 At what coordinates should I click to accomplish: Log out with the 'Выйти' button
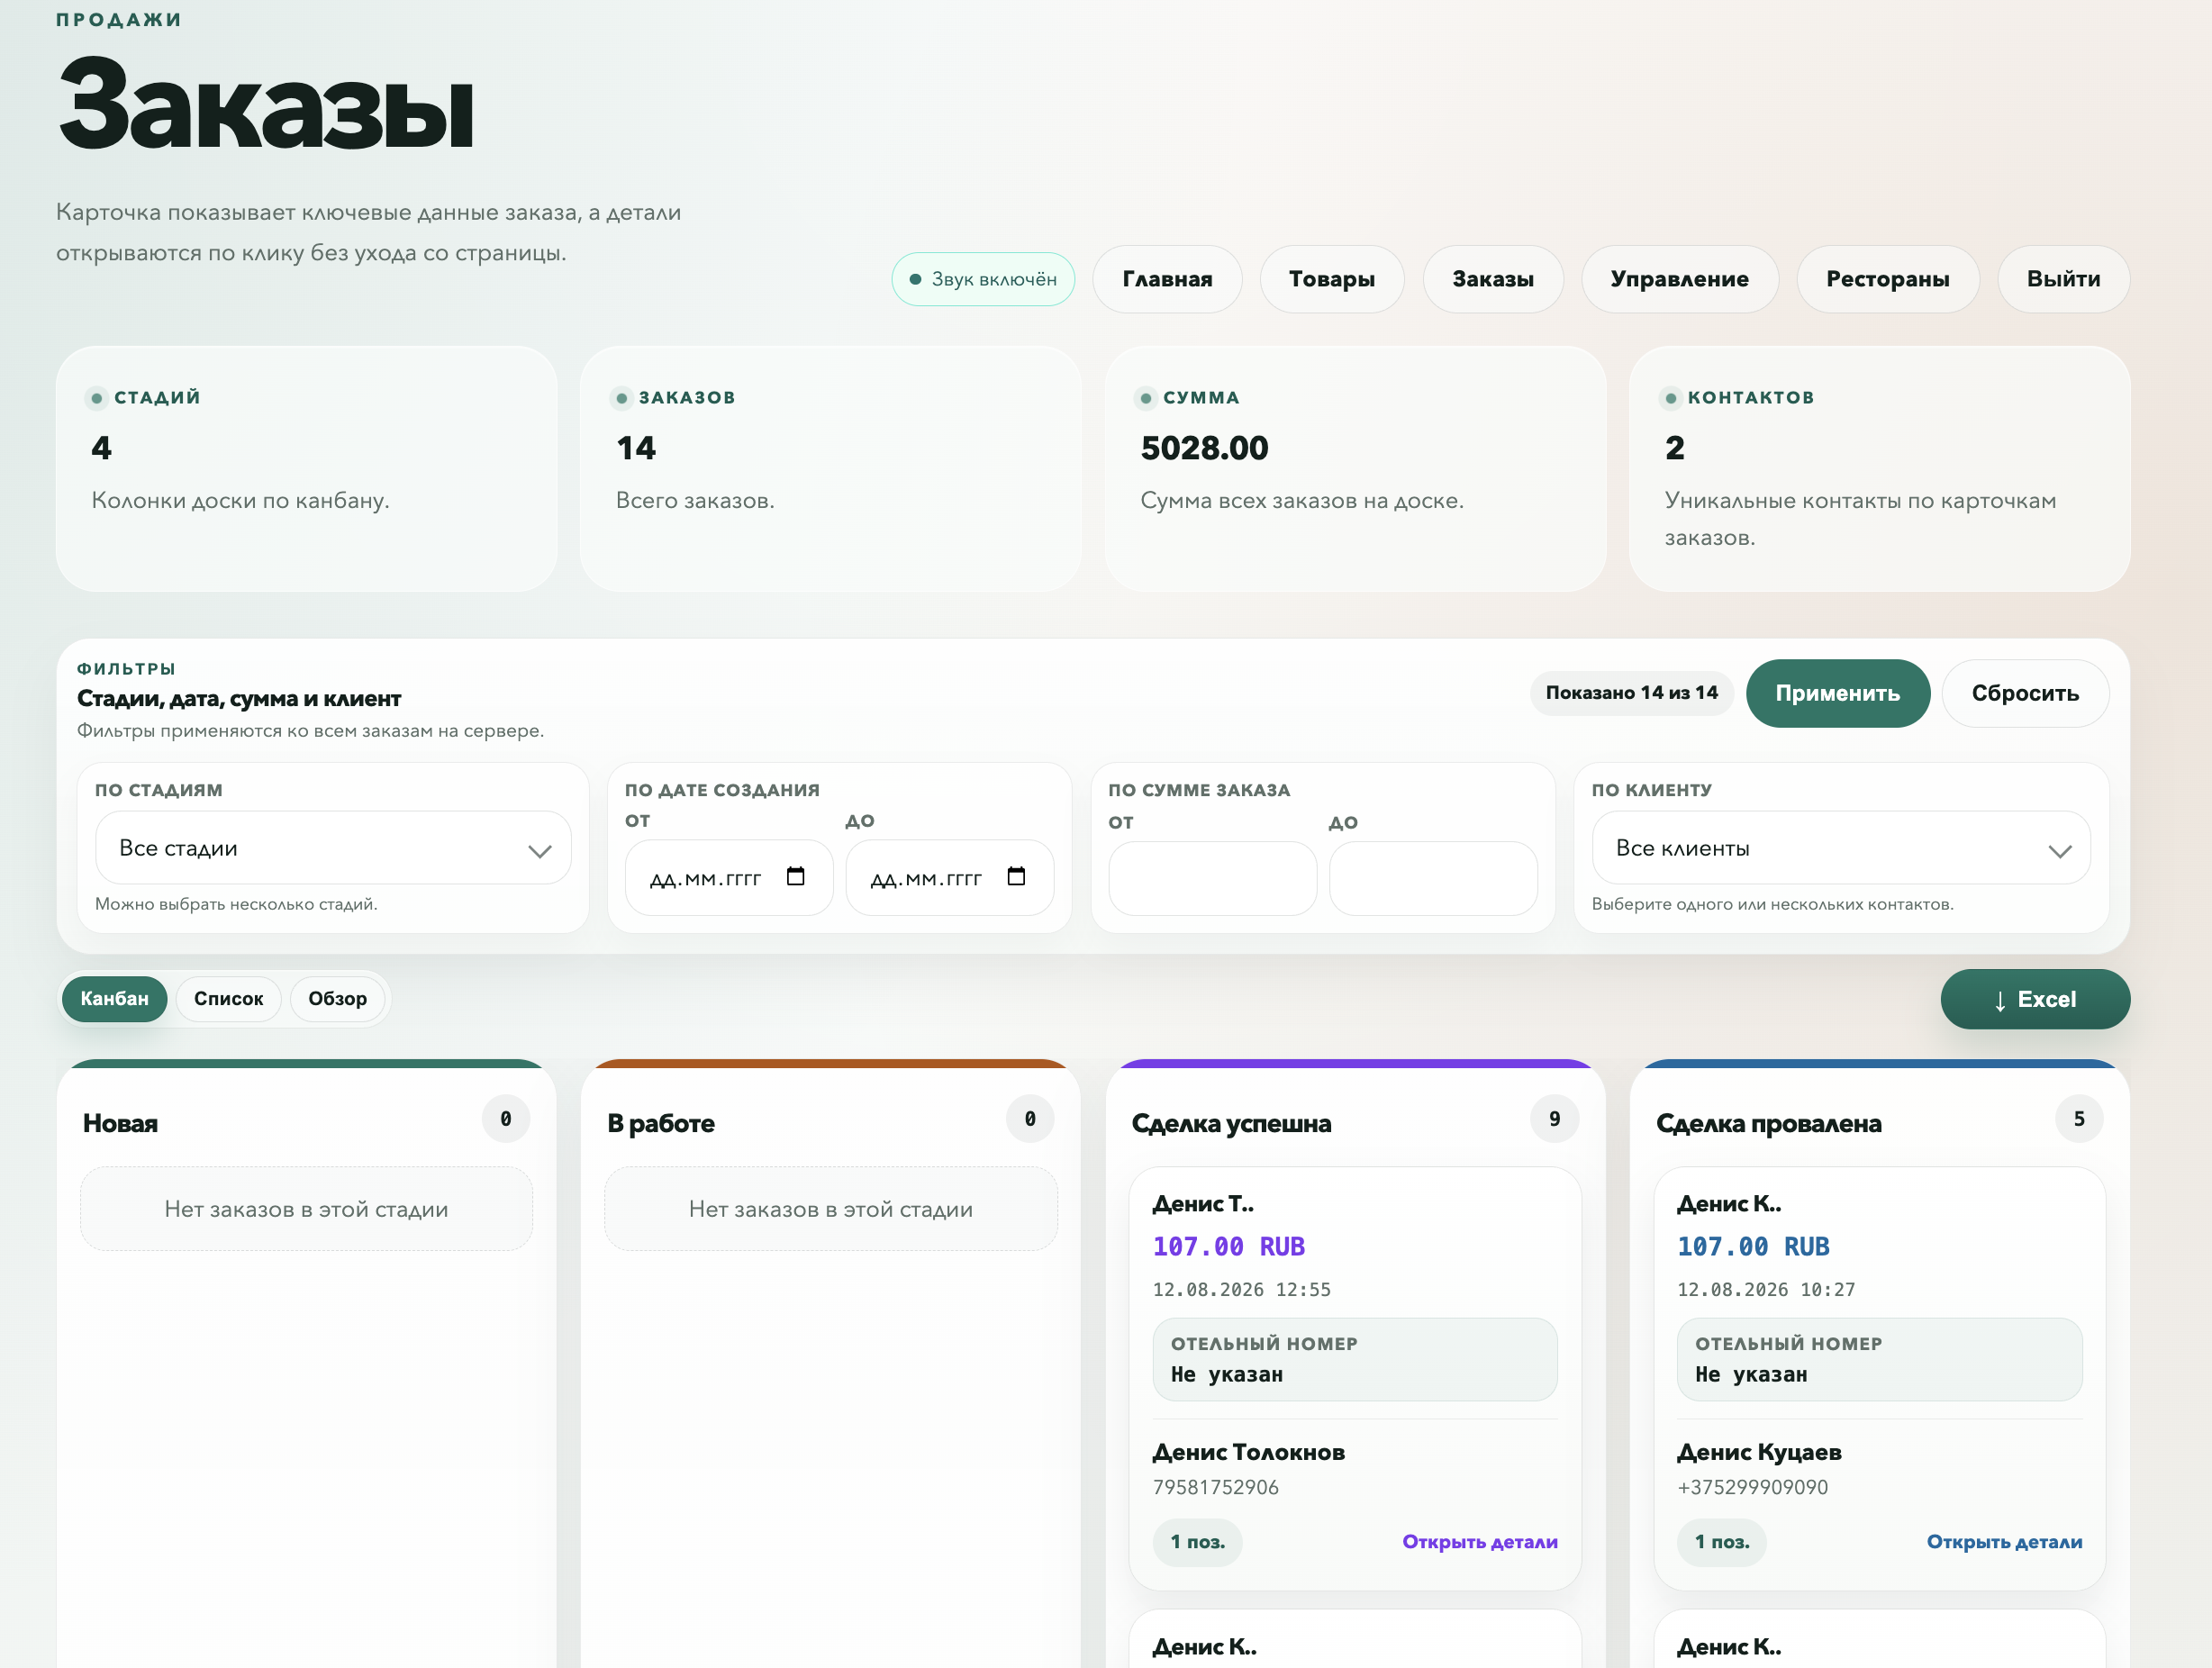(2063, 279)
